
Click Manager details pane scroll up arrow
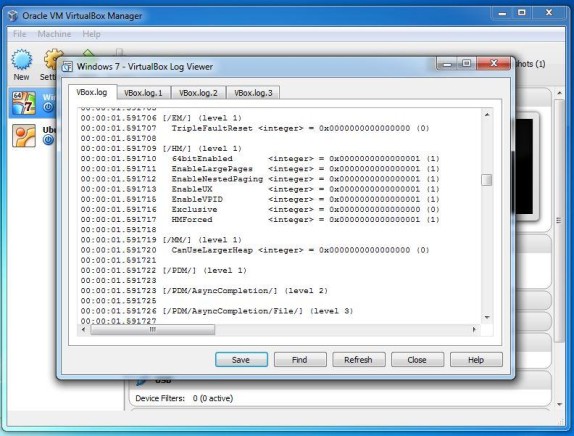pos(559,94)
